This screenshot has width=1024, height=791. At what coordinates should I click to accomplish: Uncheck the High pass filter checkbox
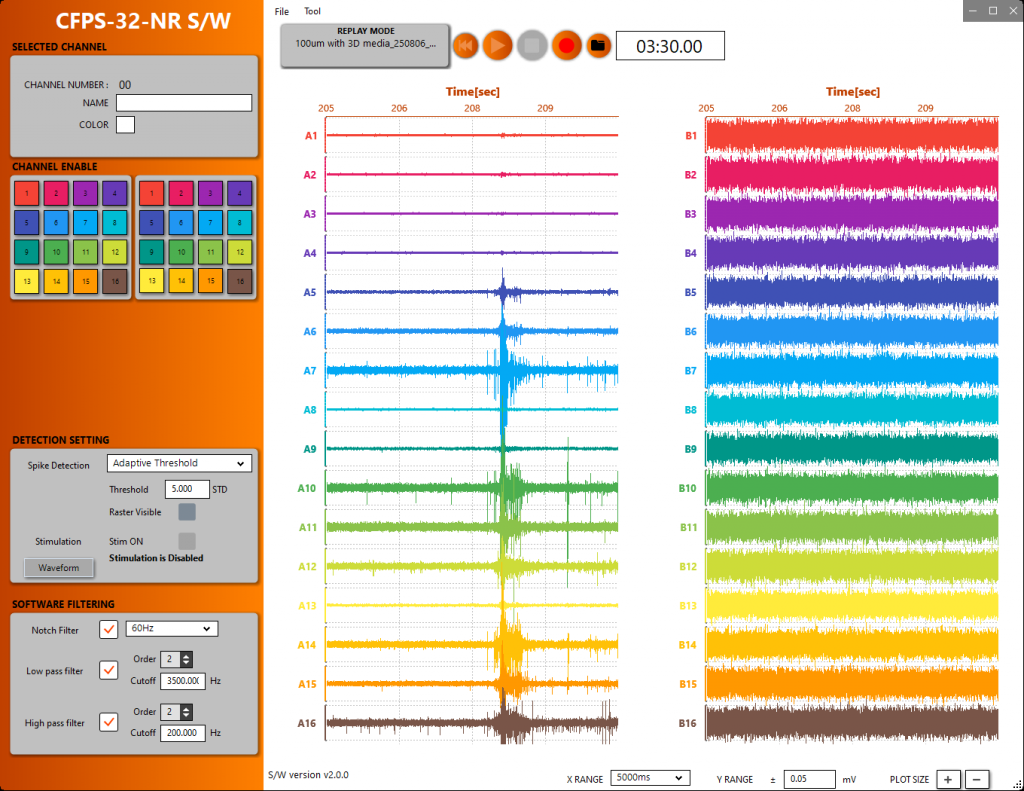tap(108, 722)
